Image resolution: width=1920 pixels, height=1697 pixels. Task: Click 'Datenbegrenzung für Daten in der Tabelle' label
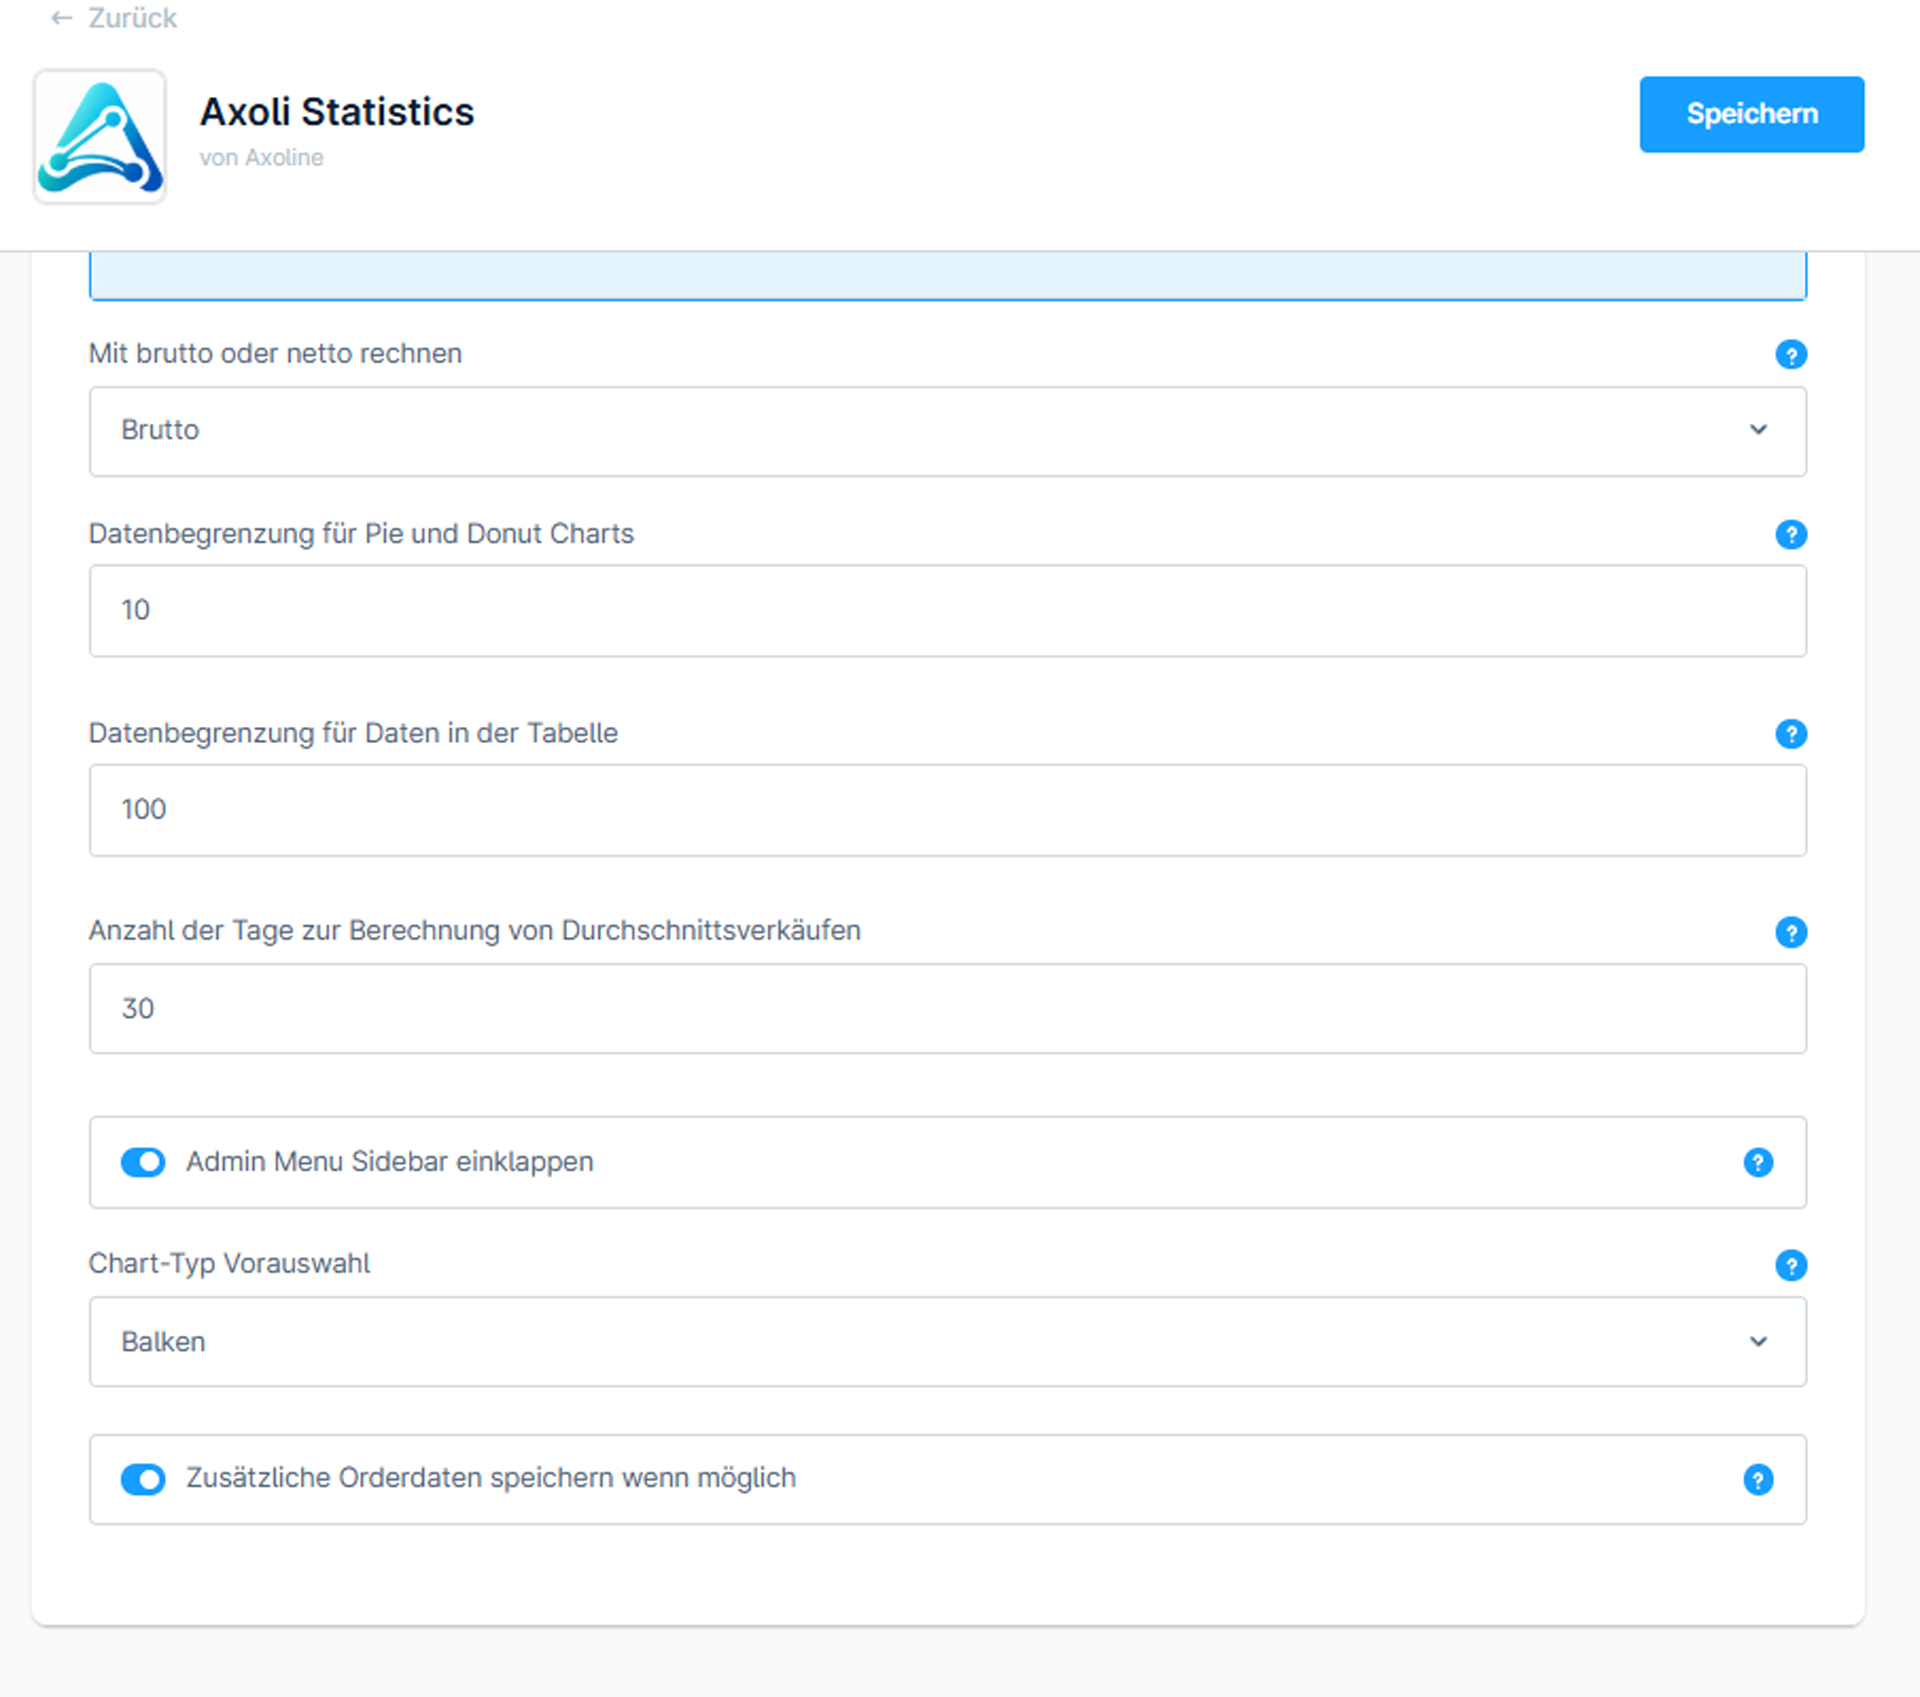[x=353, y=733]
